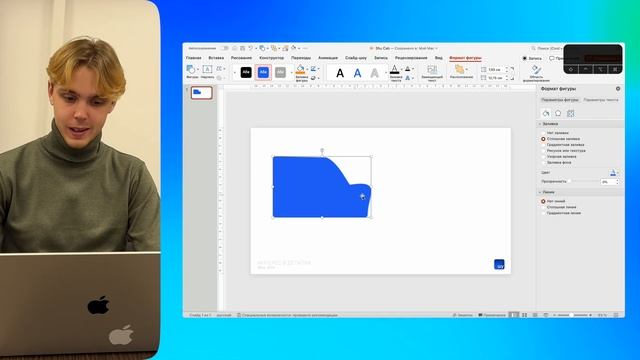Toggle the AutoSave switch
The height and width of the screenshot is (360, 640).
click(x=224, y=48)
